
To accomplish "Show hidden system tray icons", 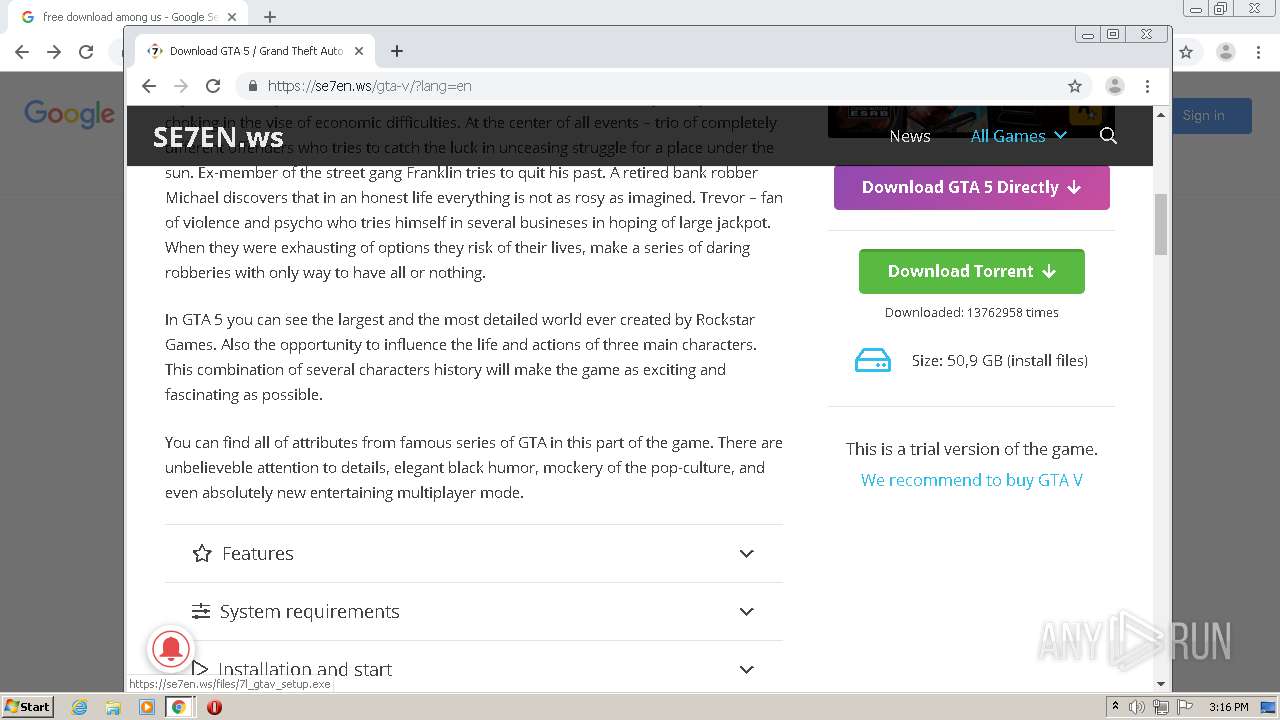I will pos(1115,707).
